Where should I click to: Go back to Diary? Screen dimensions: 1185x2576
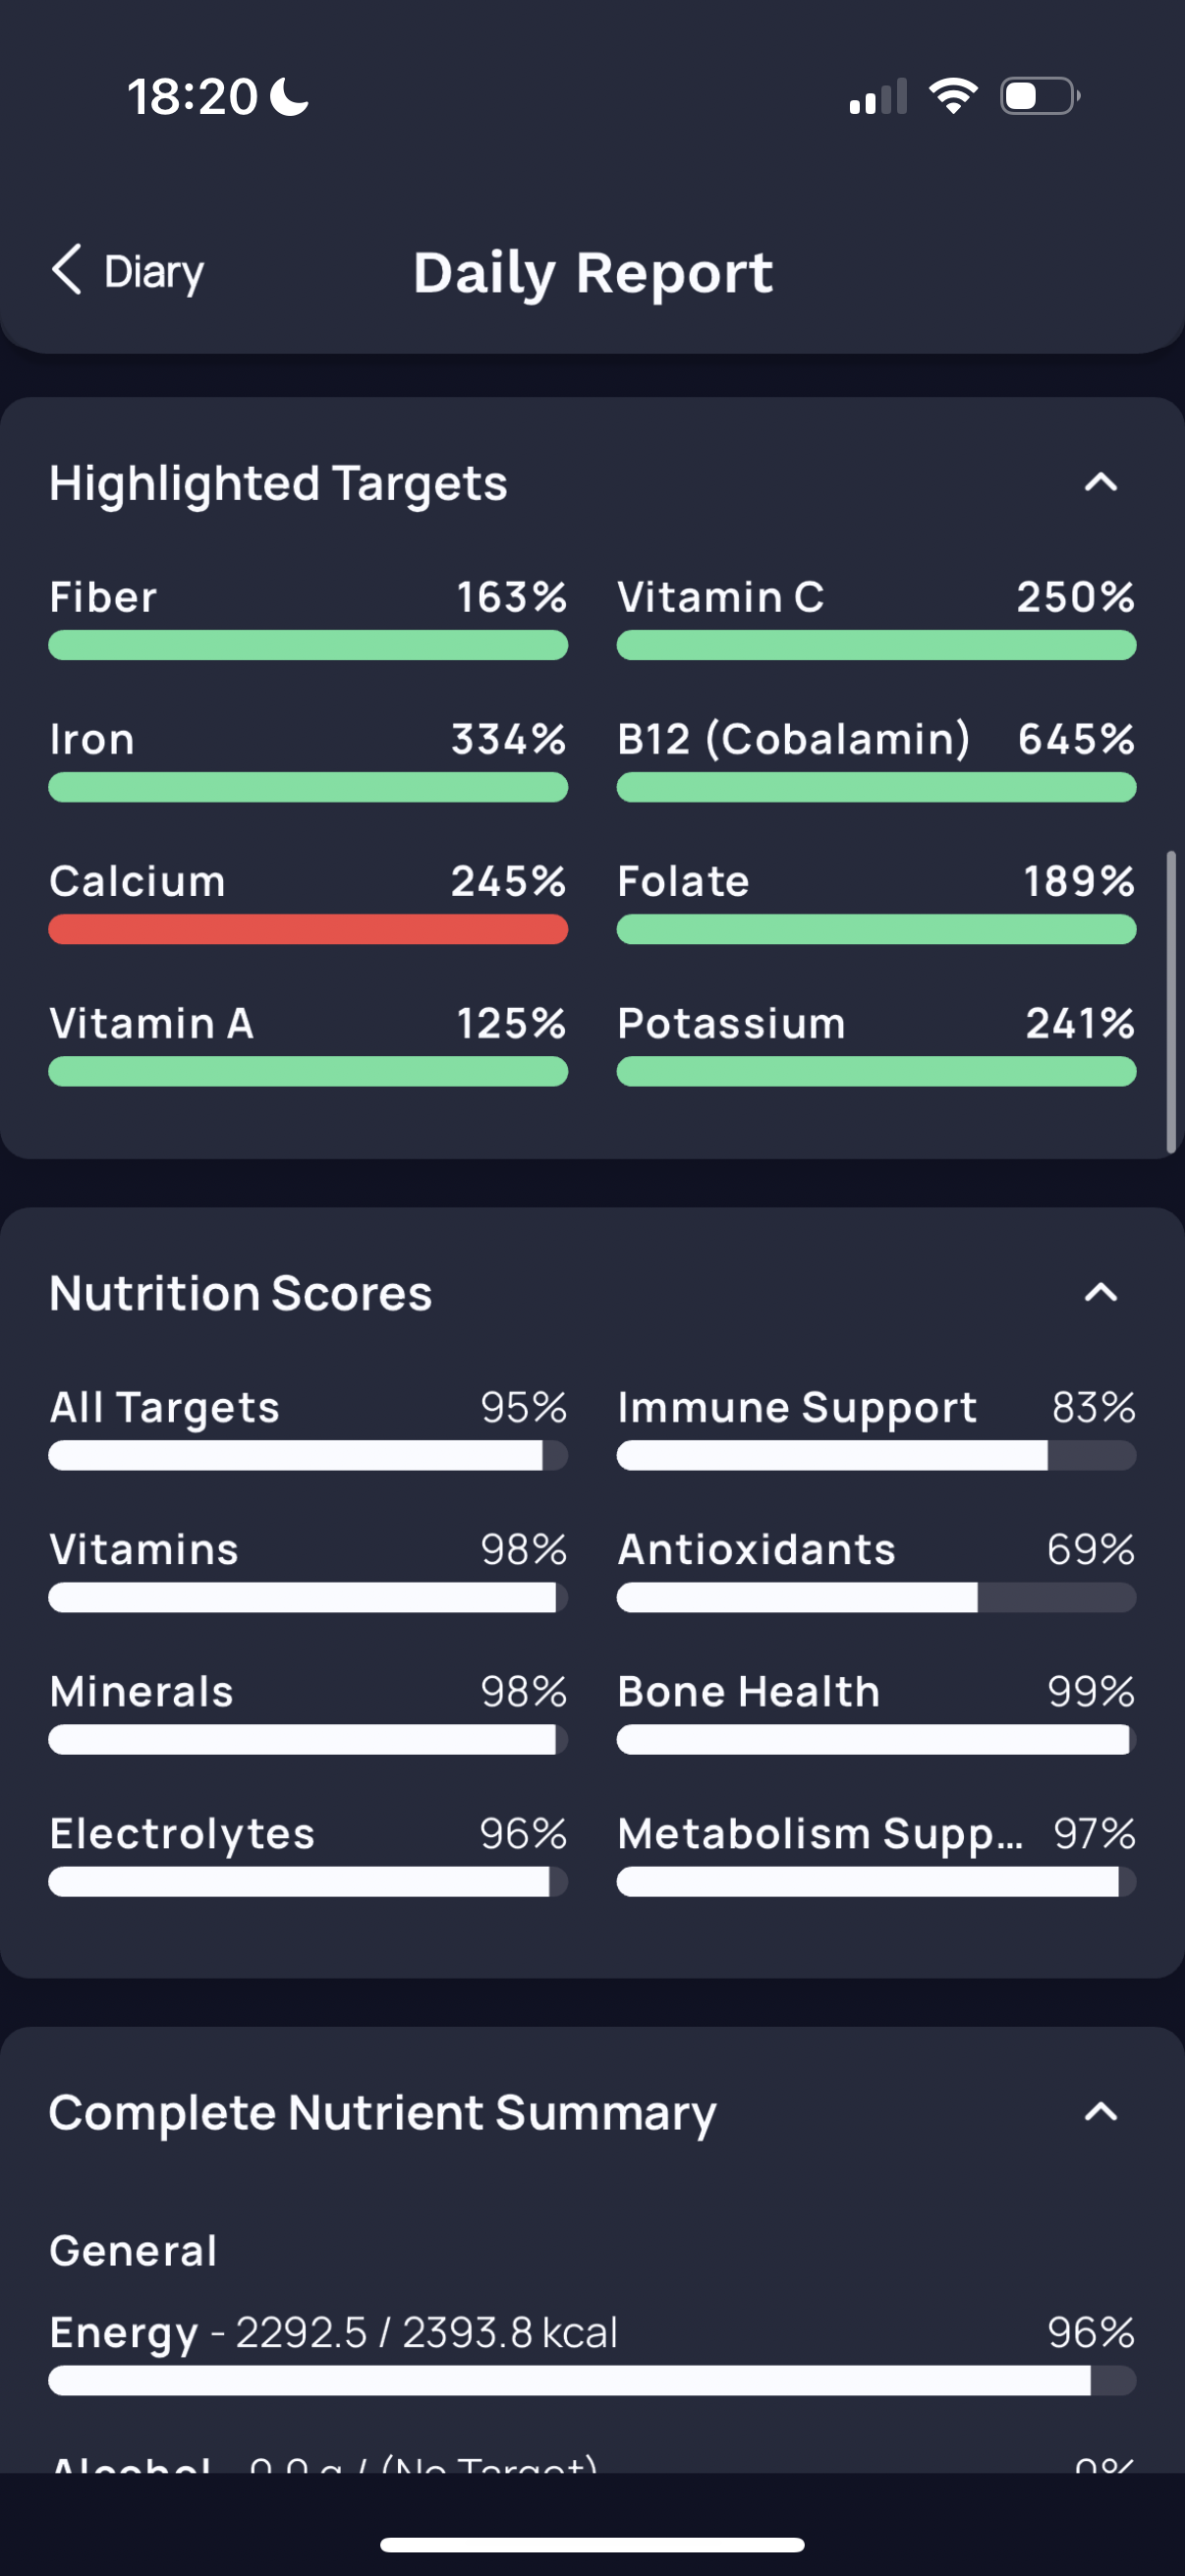[127, 271]
